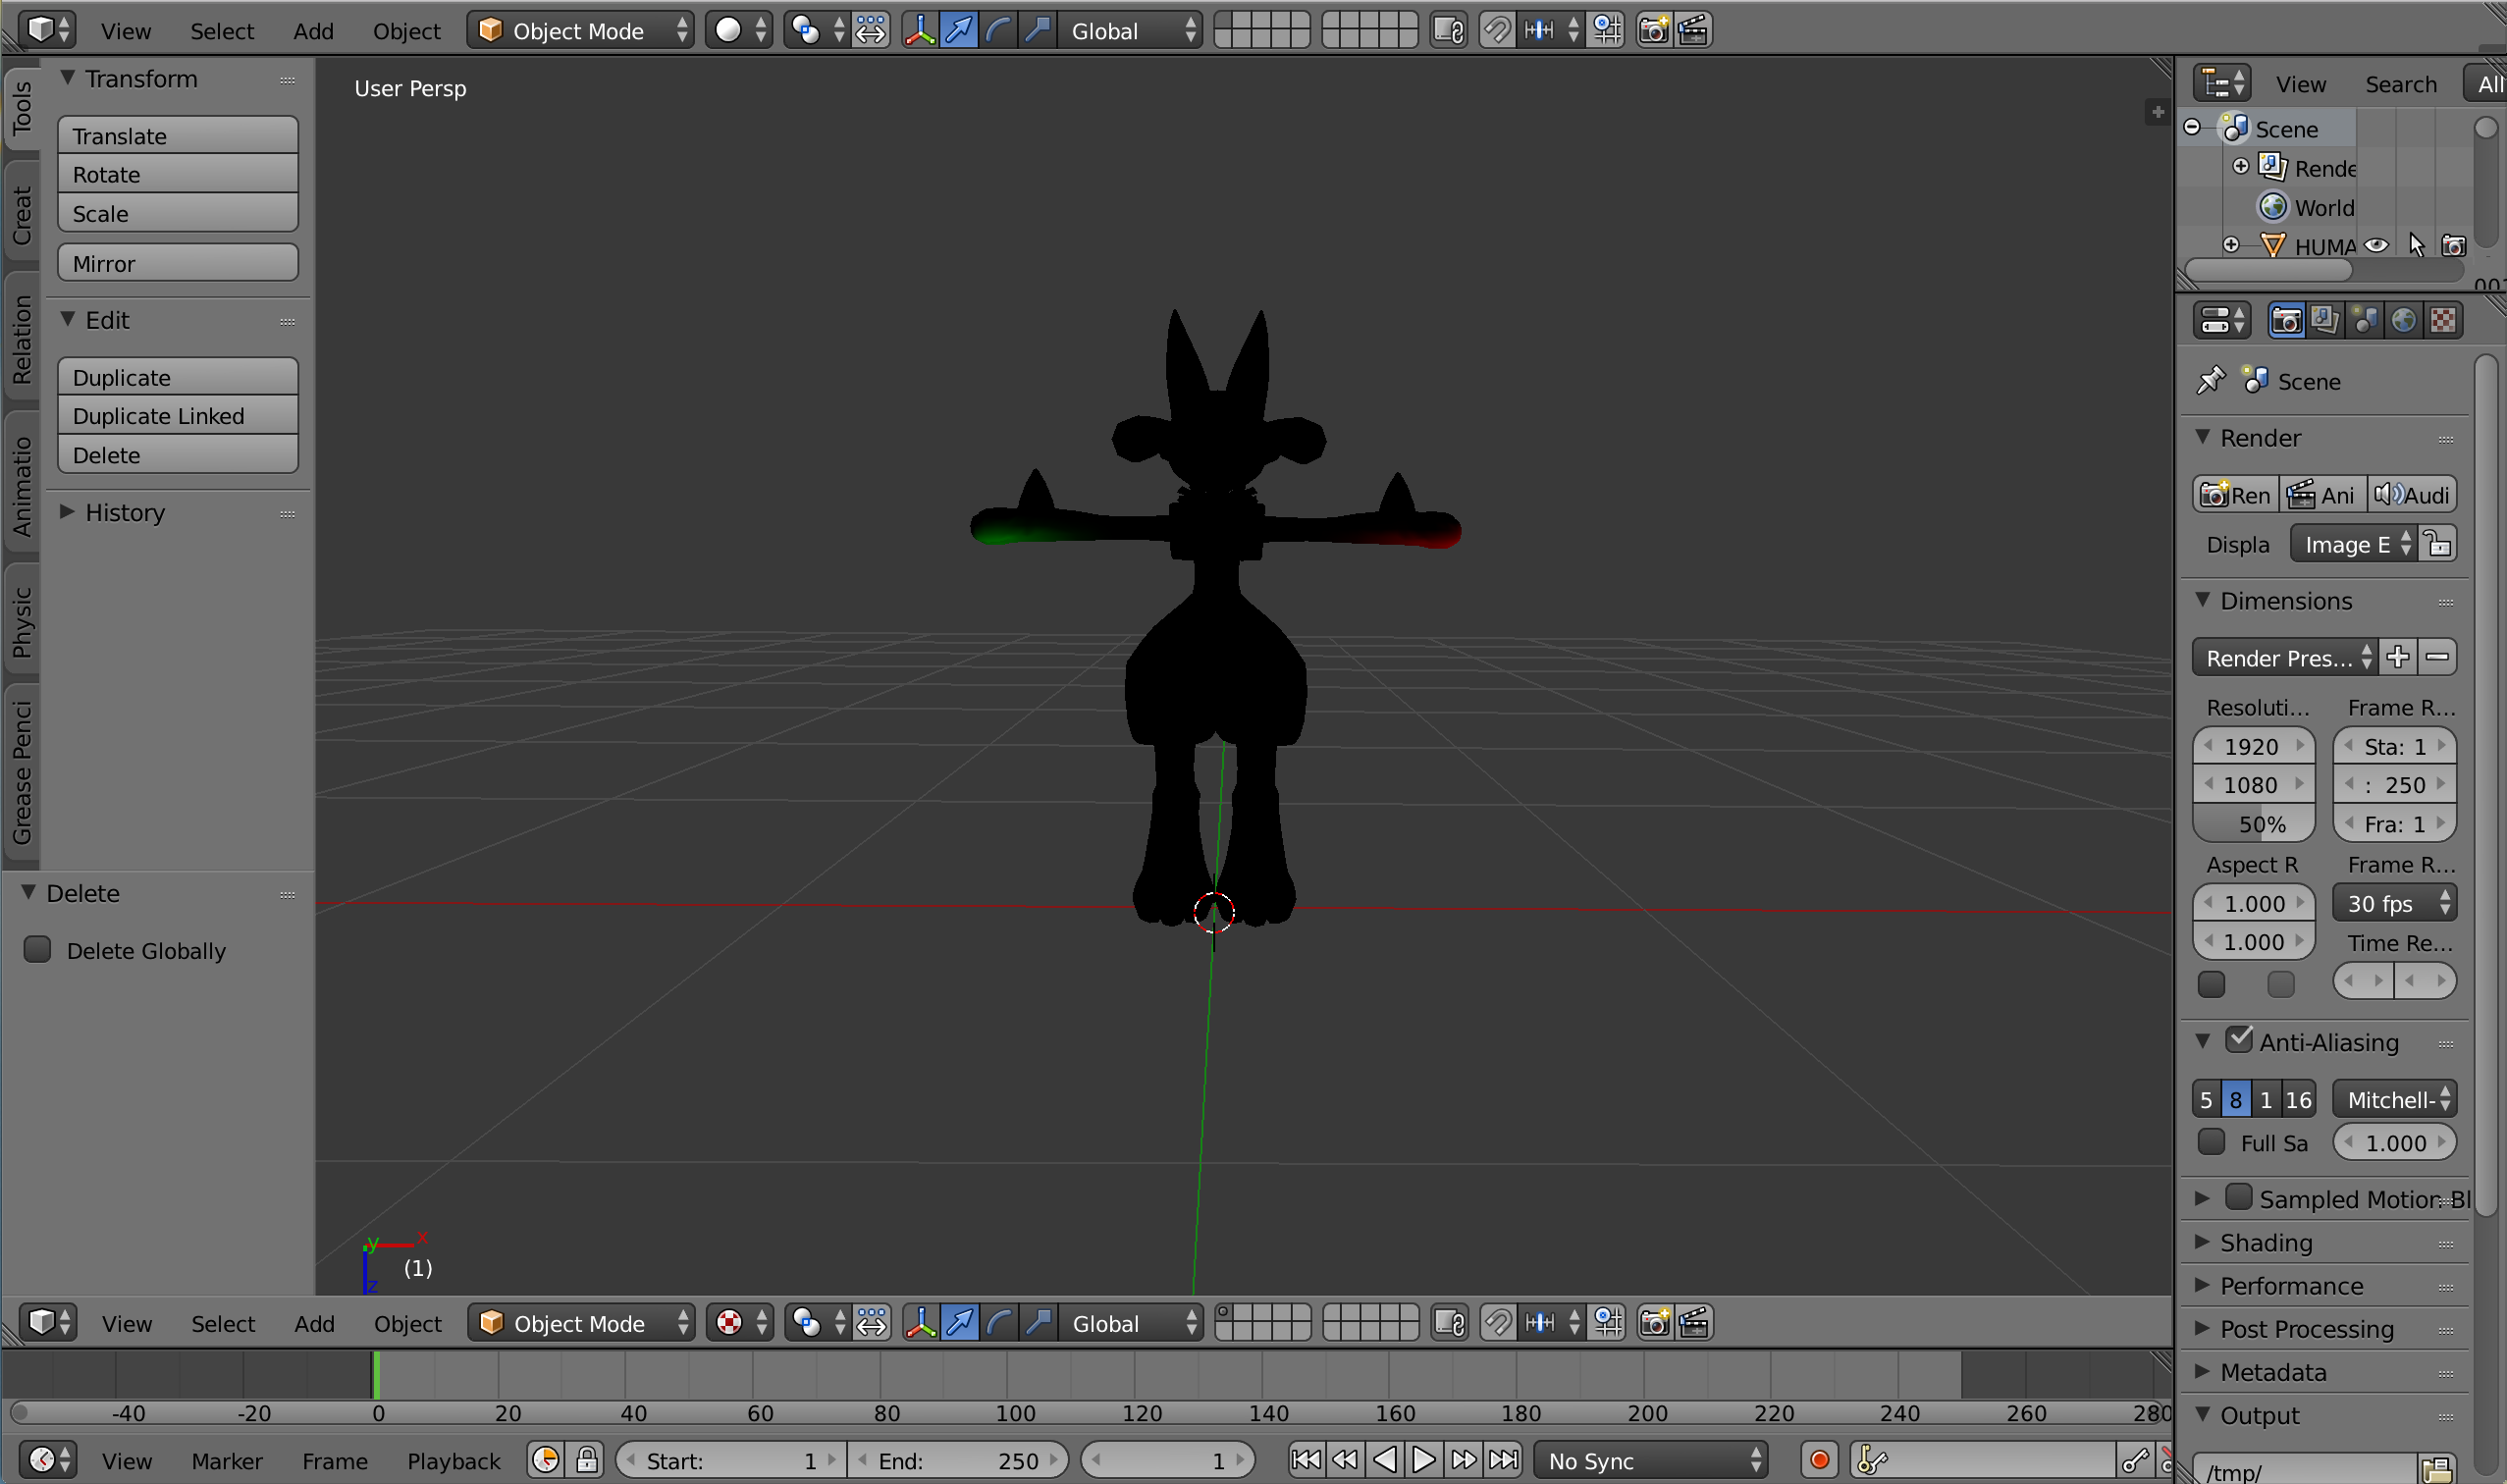Open the solid white viewport shading selector
Viewport: 2507px width, 1484px height.
tap(740, 30)
